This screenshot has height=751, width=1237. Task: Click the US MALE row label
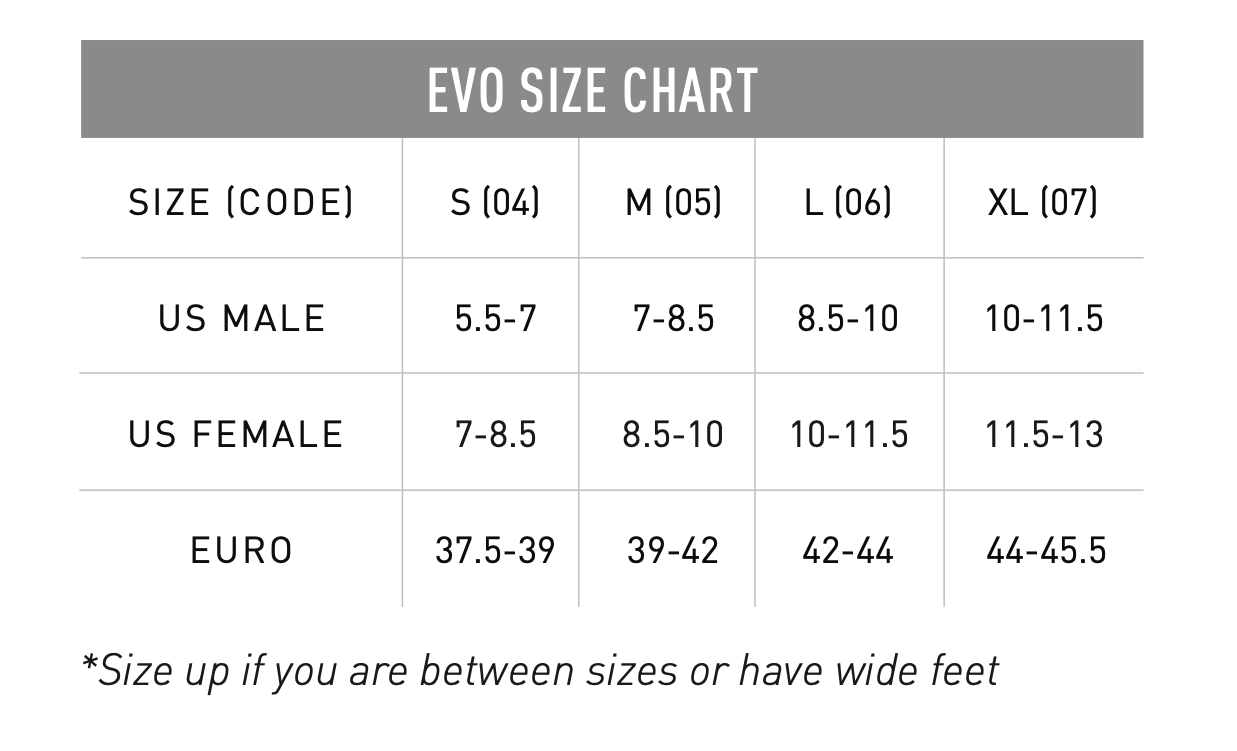click(x=241, y=319)
